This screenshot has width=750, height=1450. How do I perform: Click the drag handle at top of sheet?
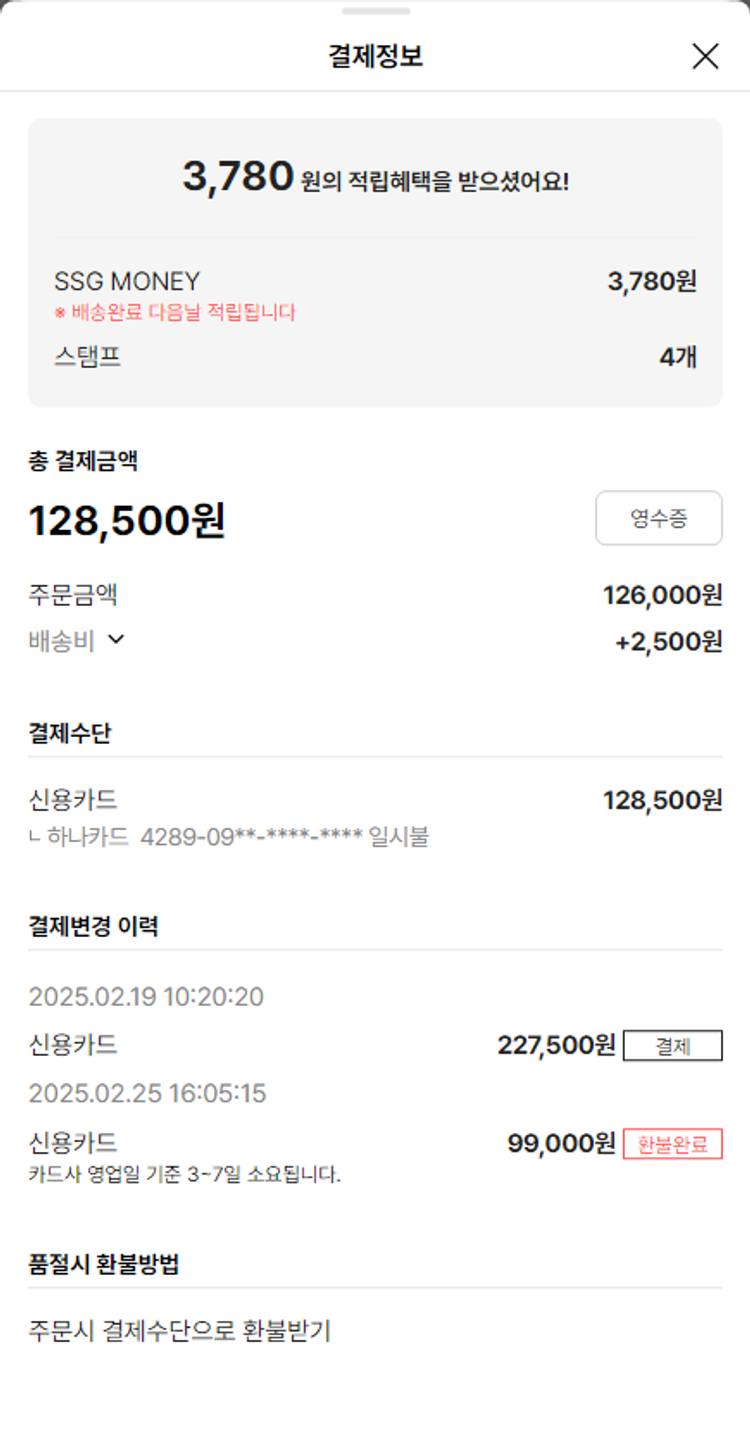pos(375,11)
